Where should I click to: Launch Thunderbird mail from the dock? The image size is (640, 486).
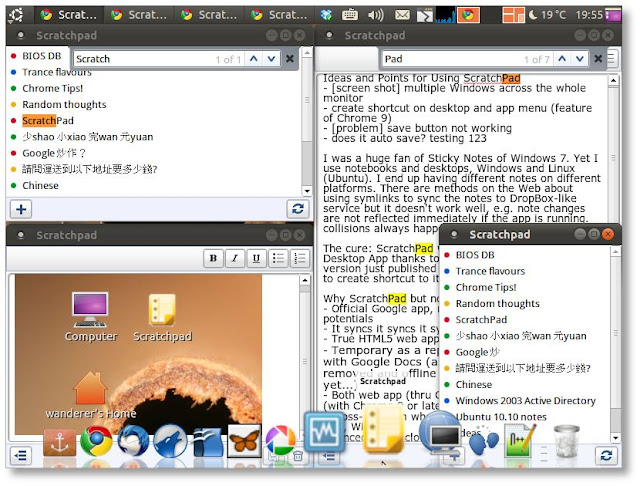coord(133,441)
